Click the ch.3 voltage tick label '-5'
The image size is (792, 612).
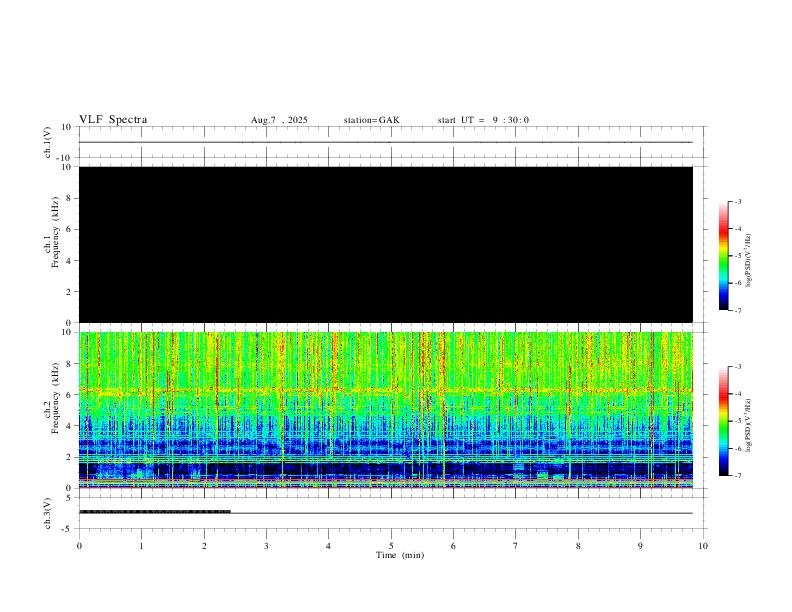coord(68,529)
